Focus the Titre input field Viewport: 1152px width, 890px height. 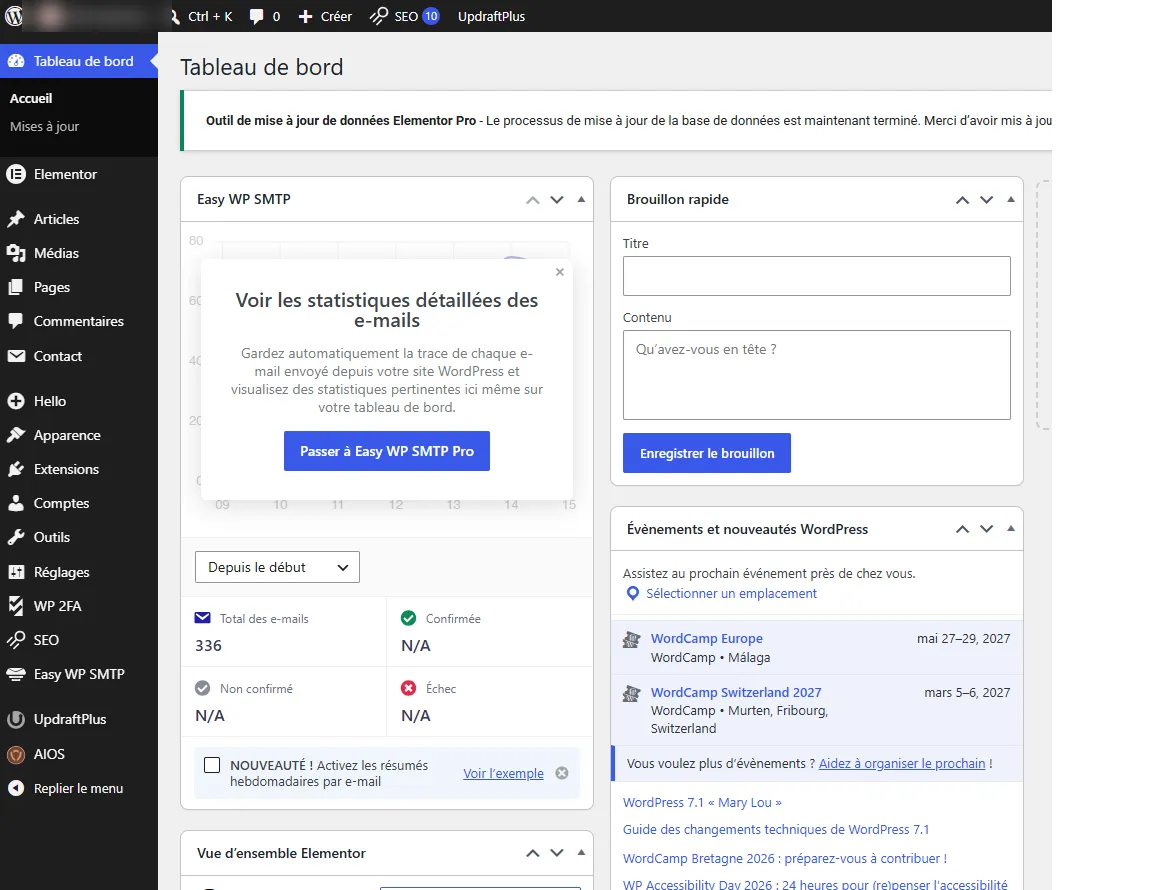coord(816,276)
